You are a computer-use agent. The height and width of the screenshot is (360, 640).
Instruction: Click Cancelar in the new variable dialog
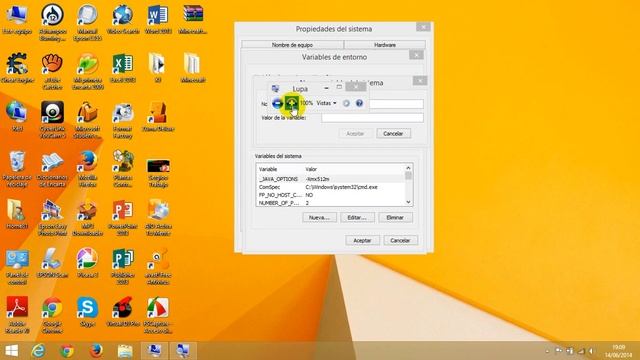pos(393,133)
